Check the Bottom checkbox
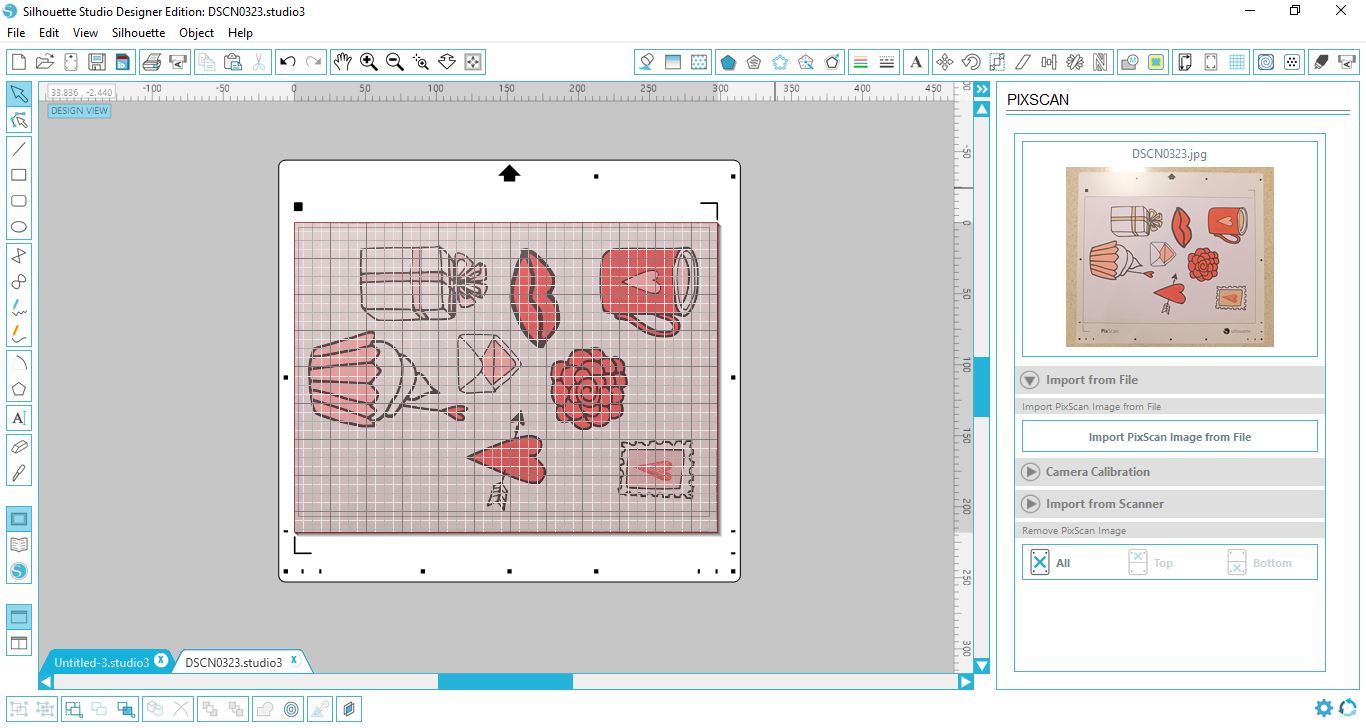The height and width of the screenshot is (728, 1366). pos(1236,562)
